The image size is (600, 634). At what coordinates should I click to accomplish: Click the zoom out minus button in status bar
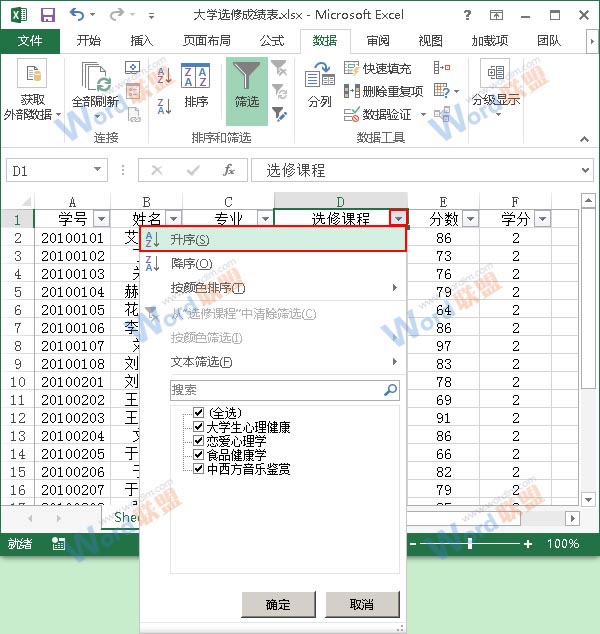click(x=413, y=544)
